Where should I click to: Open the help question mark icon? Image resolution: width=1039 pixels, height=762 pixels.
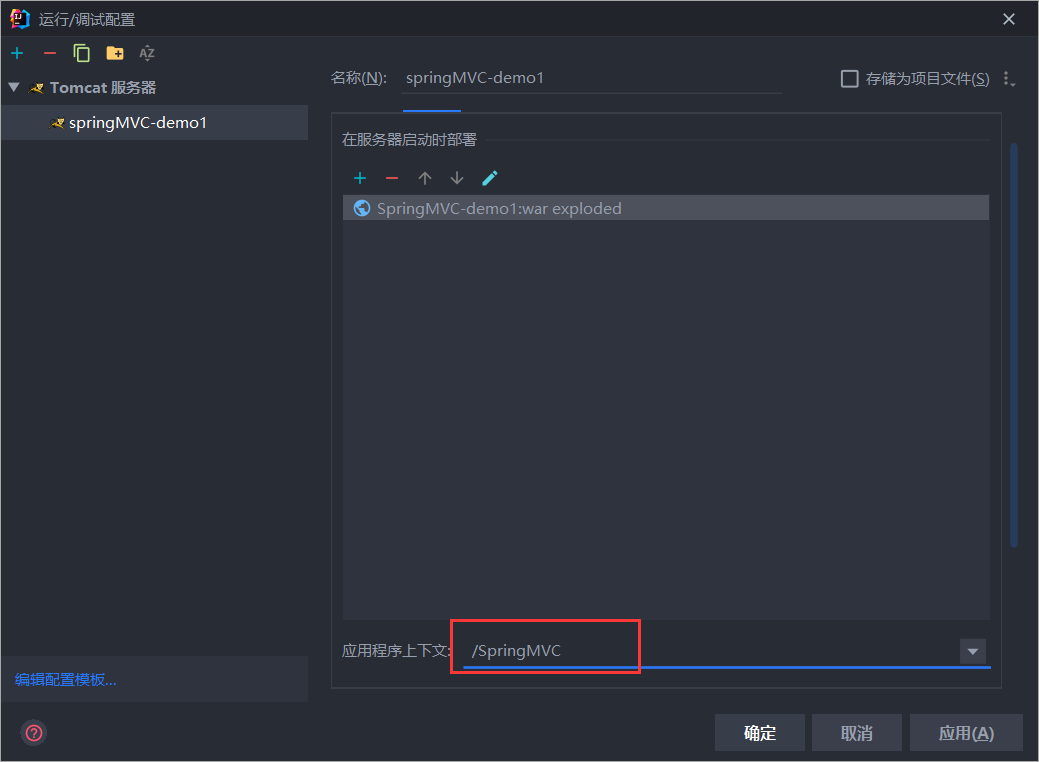34,733
